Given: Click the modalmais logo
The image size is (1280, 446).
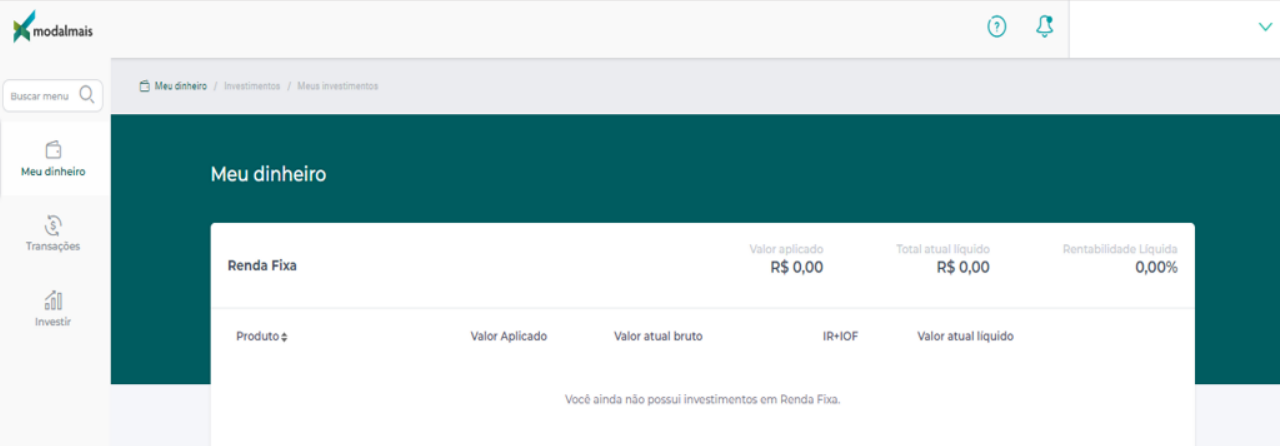Looking at the screenshot, I should click(53, 27).
